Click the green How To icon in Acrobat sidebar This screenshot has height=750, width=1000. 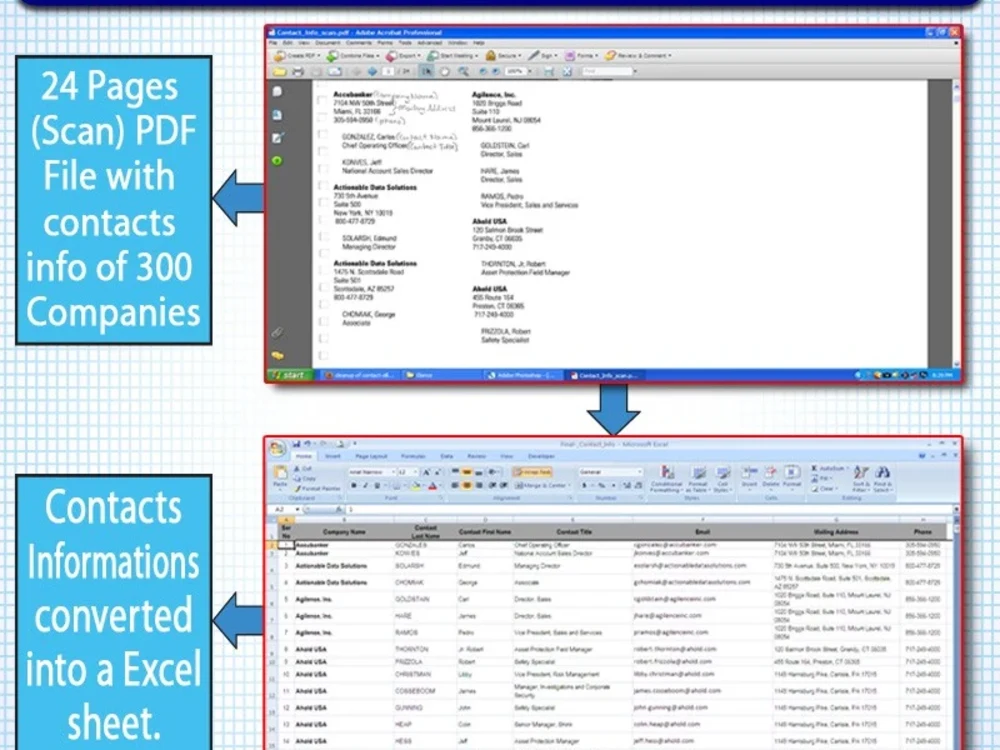[277, 161]
